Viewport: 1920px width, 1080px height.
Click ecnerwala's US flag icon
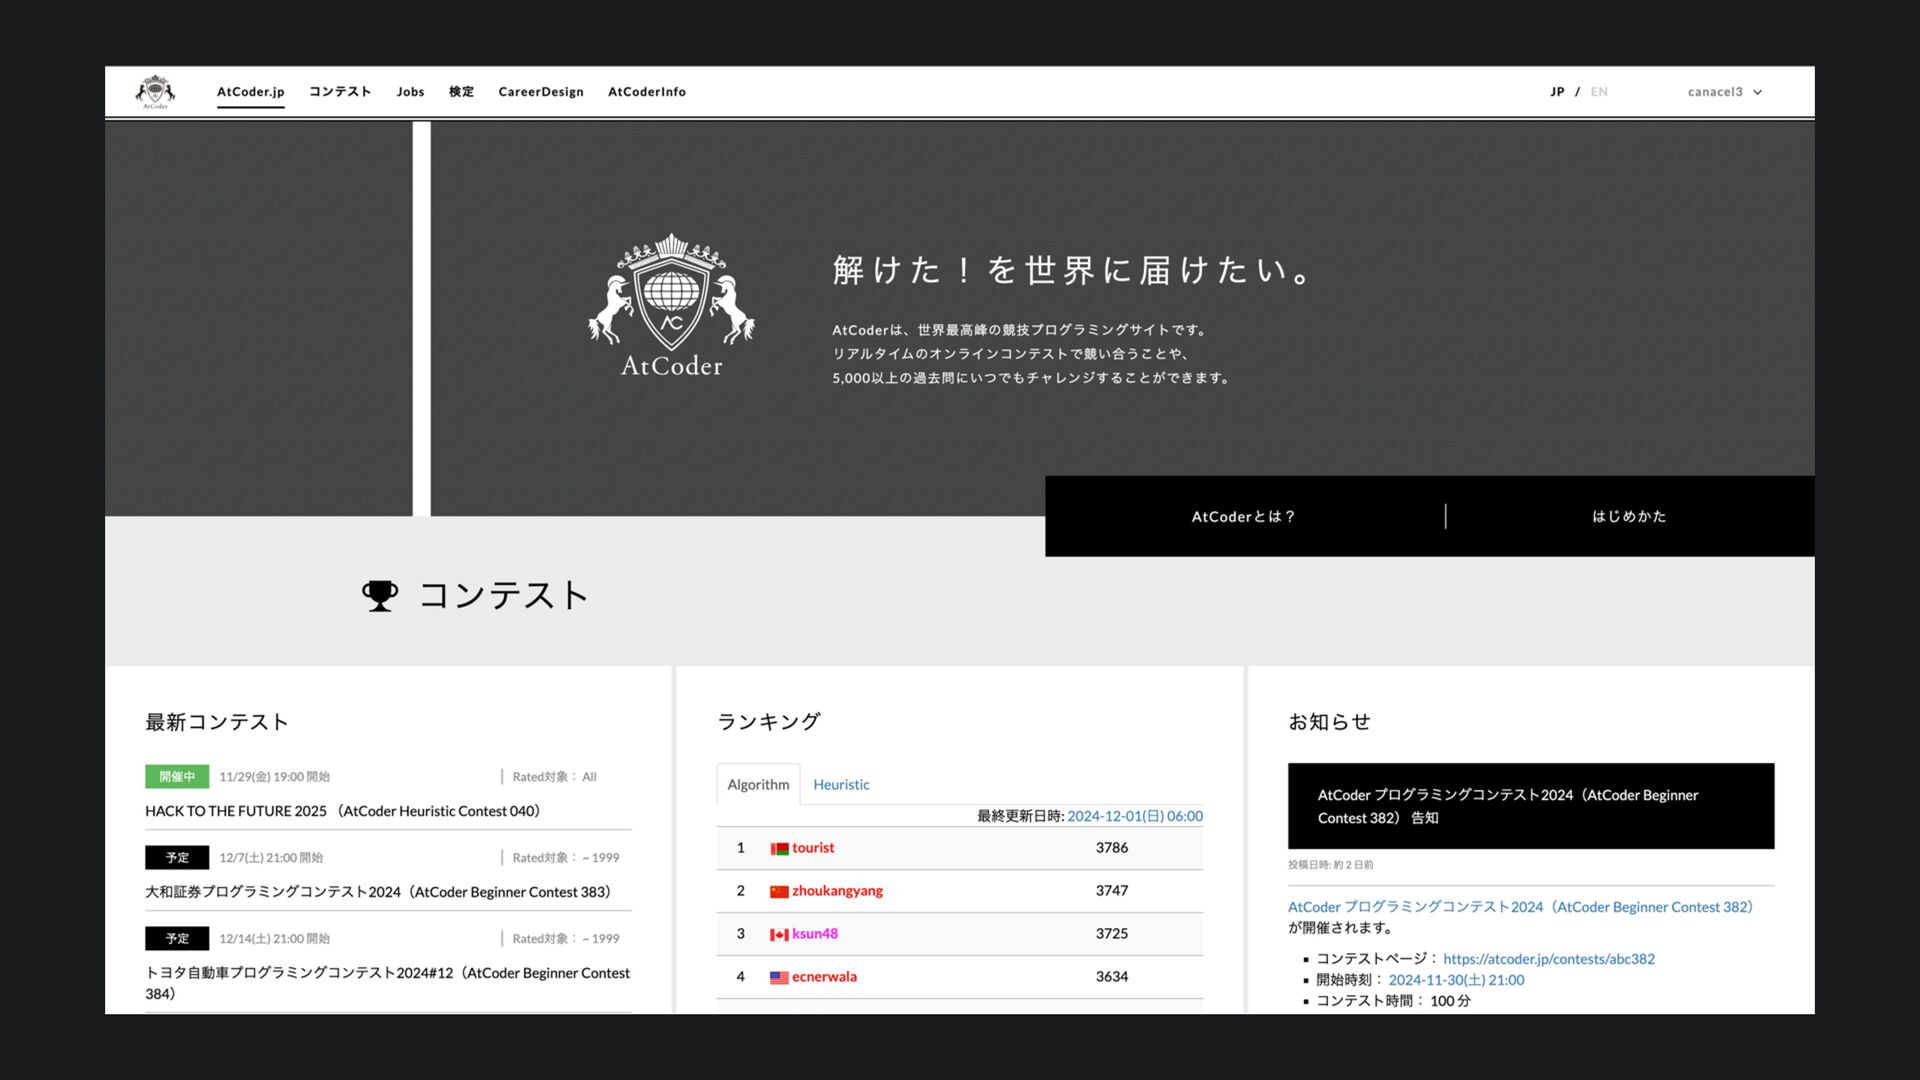779,978
